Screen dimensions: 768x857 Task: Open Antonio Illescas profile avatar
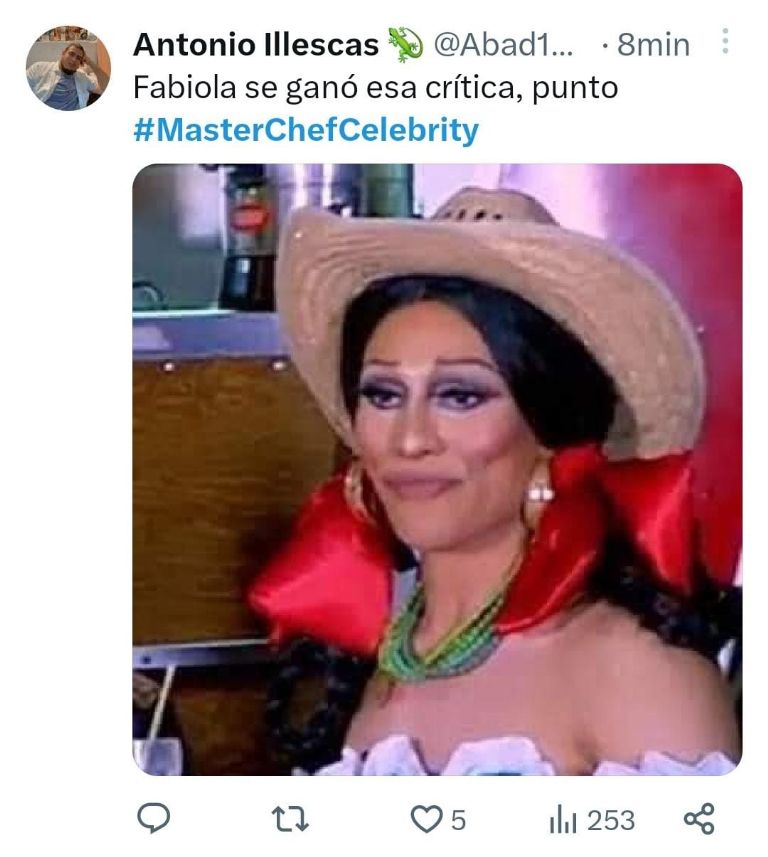(68, 68)
